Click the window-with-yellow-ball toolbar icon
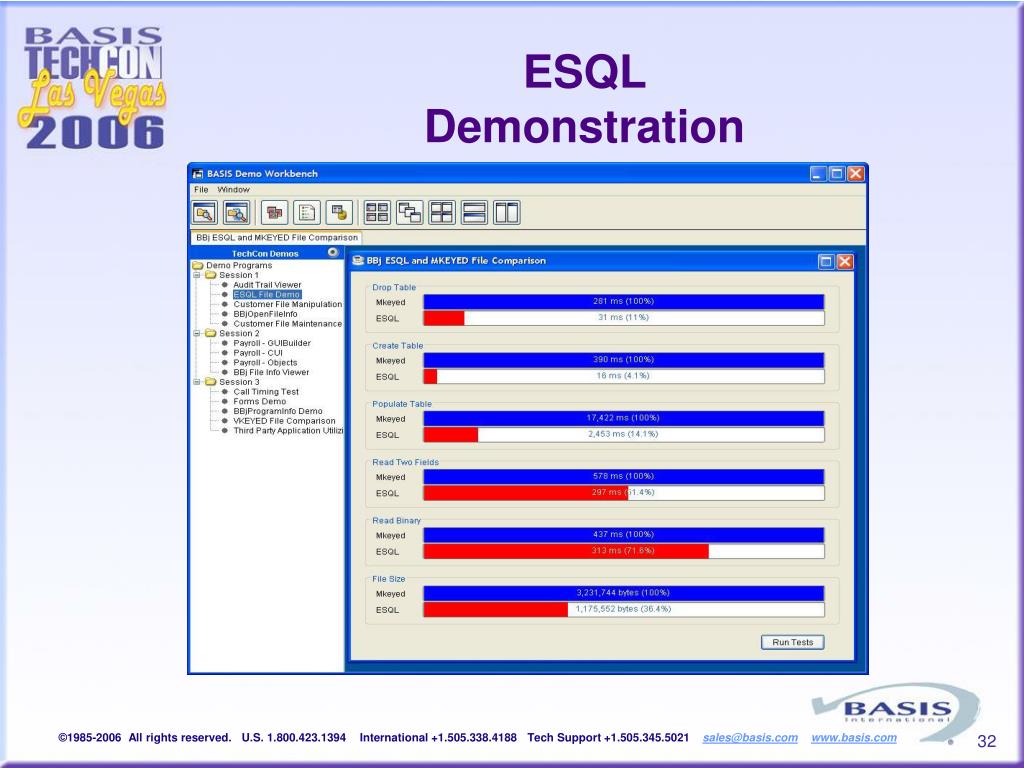Viewport: 1024px width, 768px height. [339, 213]
